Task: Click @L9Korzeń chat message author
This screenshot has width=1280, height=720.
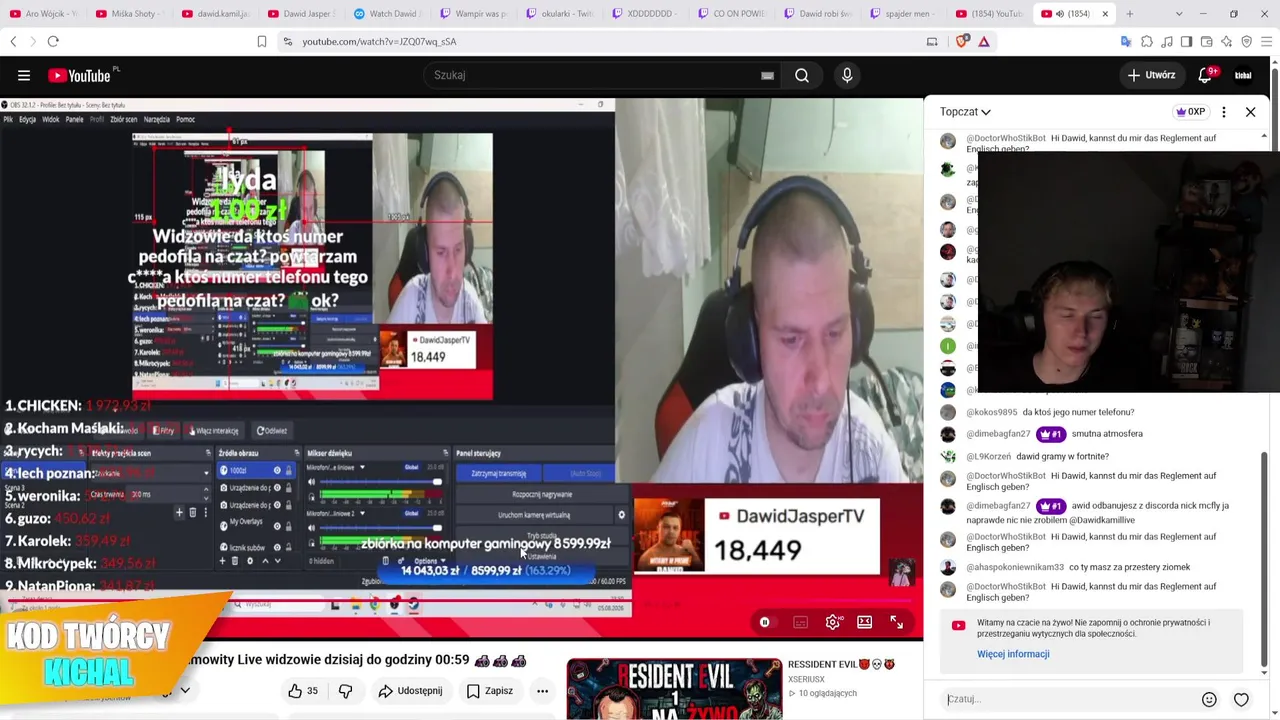Action: coord(988,457)
